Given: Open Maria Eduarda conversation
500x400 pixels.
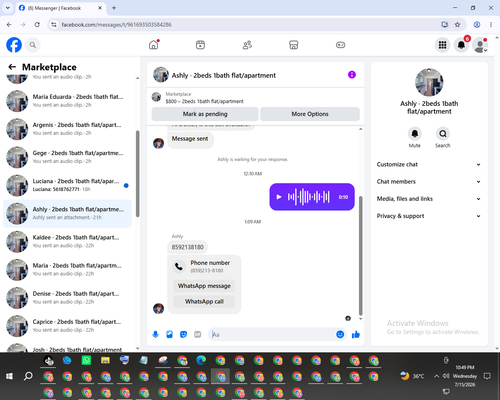Looking at the screenshot, I should tap(67, 101).
